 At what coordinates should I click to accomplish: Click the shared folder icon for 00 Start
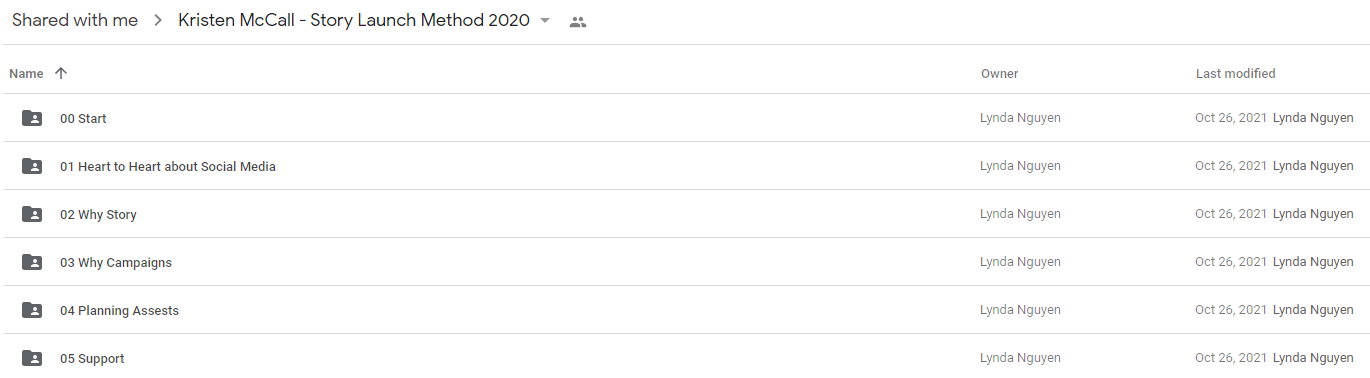tap(32, 118)
